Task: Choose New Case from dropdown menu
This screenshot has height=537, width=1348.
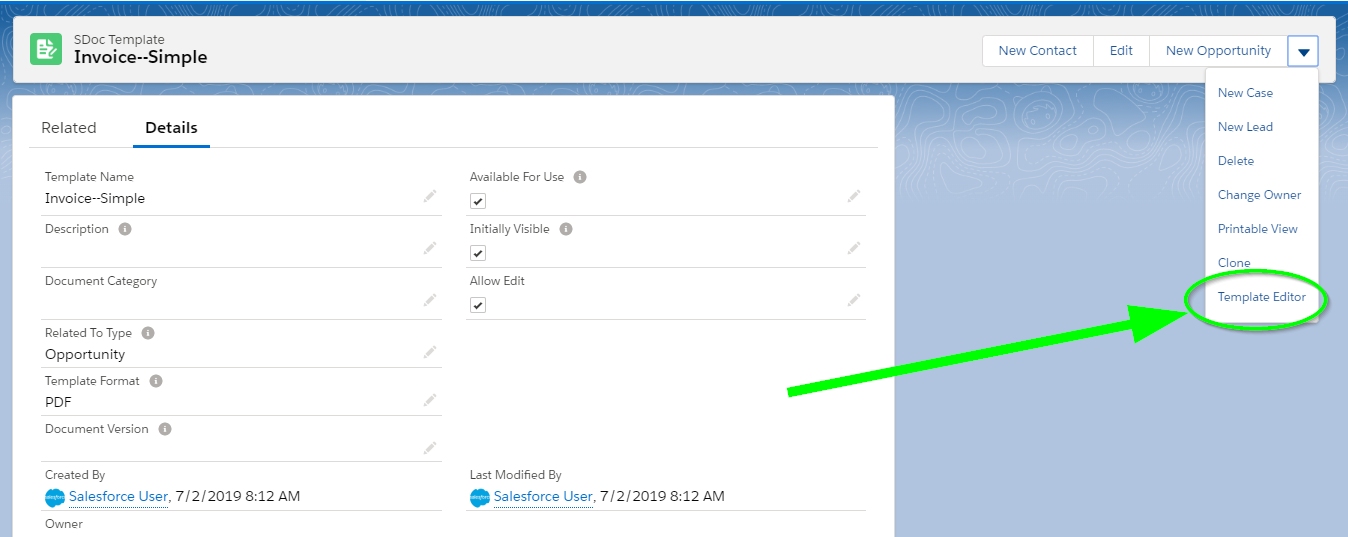Action: [1245, 93]
